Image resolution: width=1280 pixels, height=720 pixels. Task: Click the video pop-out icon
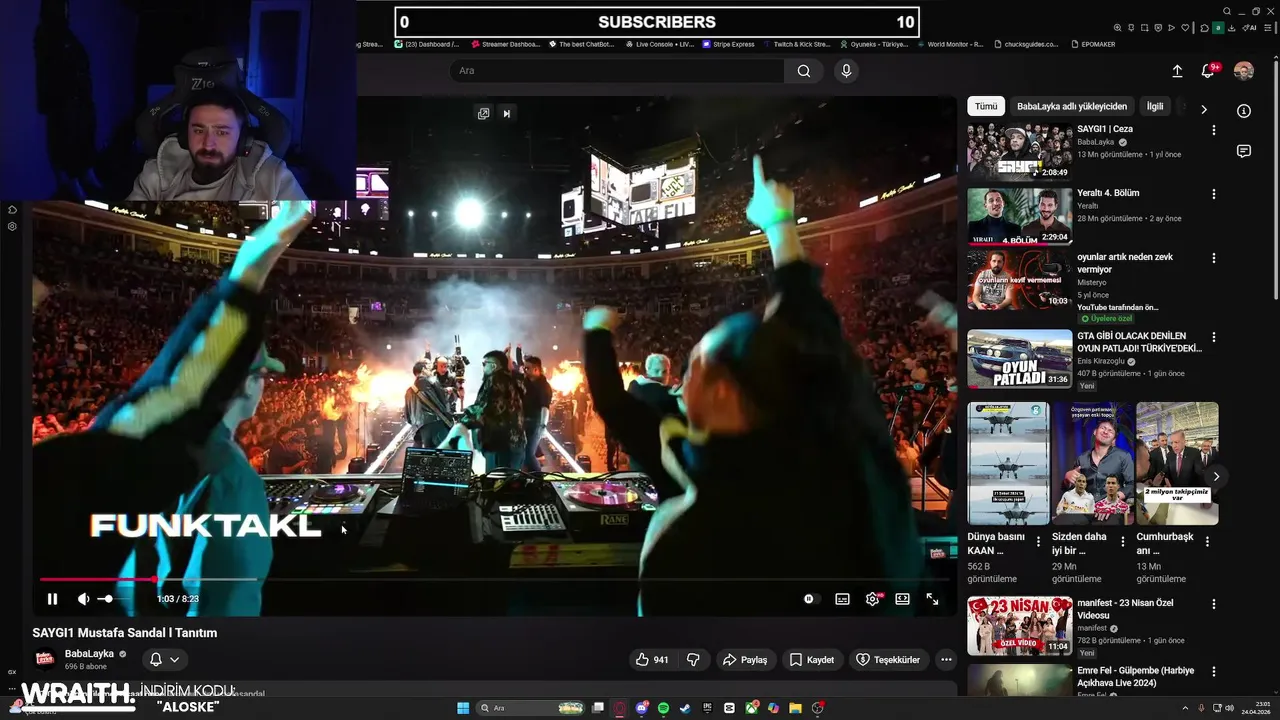pyautogui.click(x=483, y=114)
